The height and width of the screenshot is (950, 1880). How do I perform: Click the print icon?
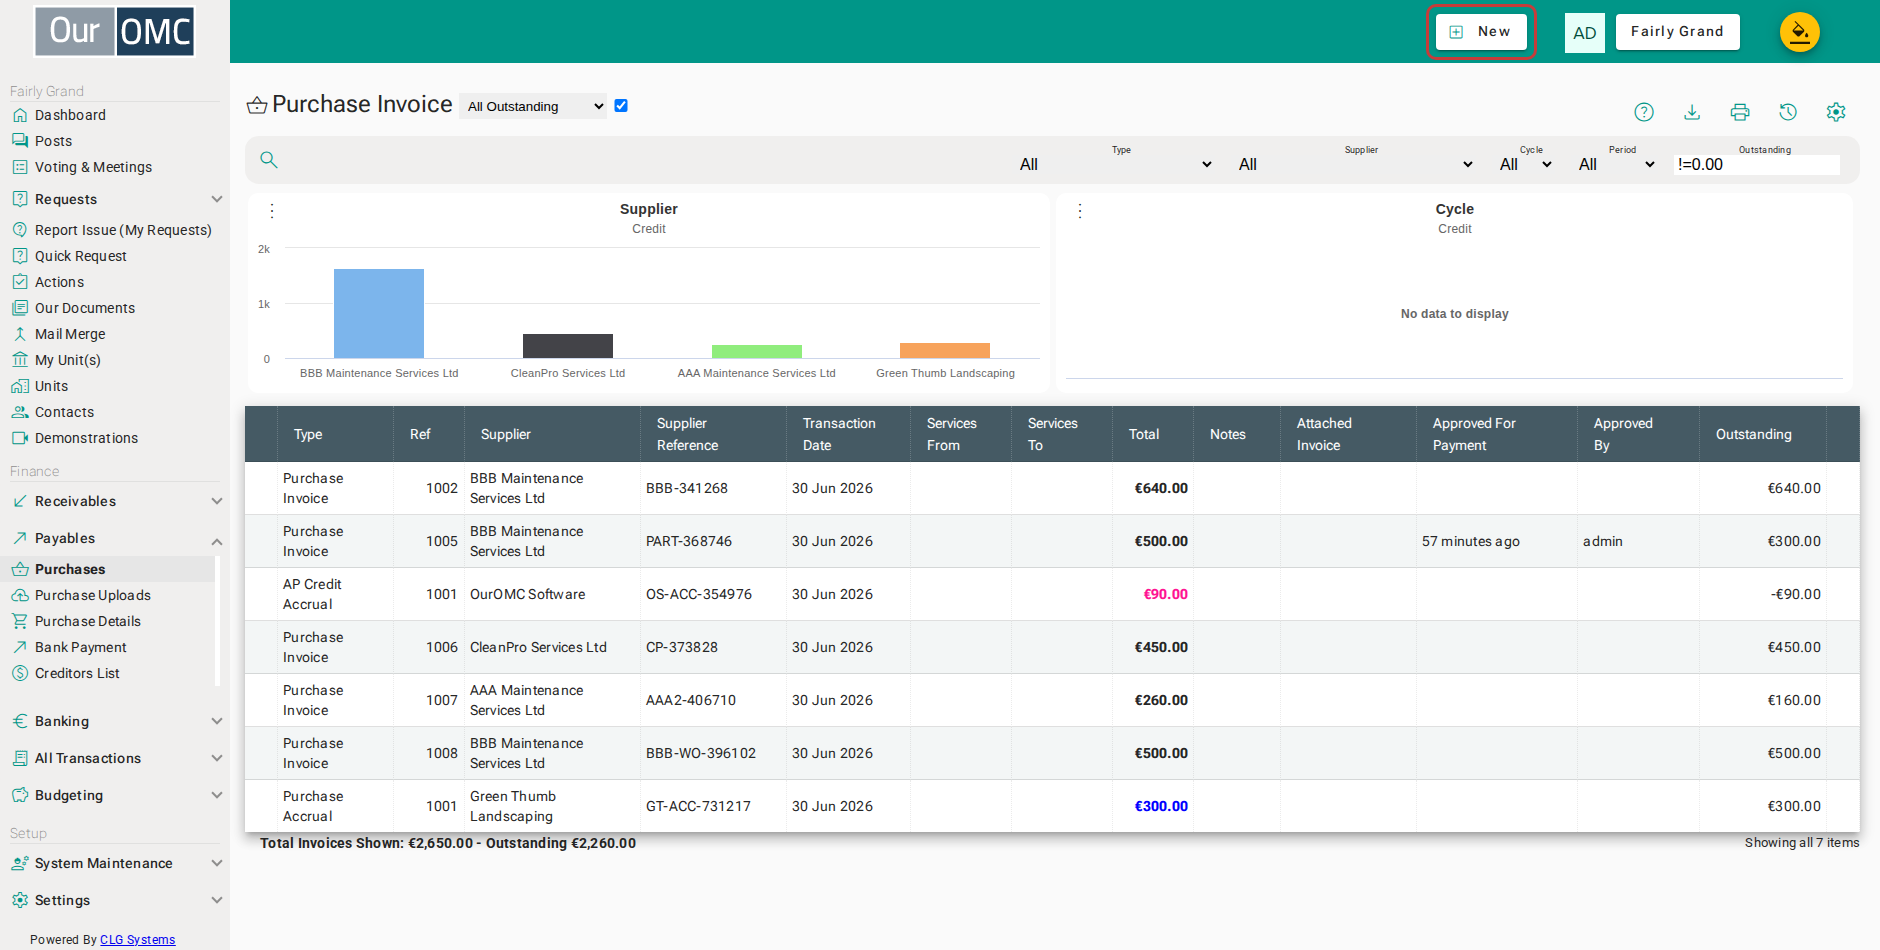click(x=1740, y=112)
